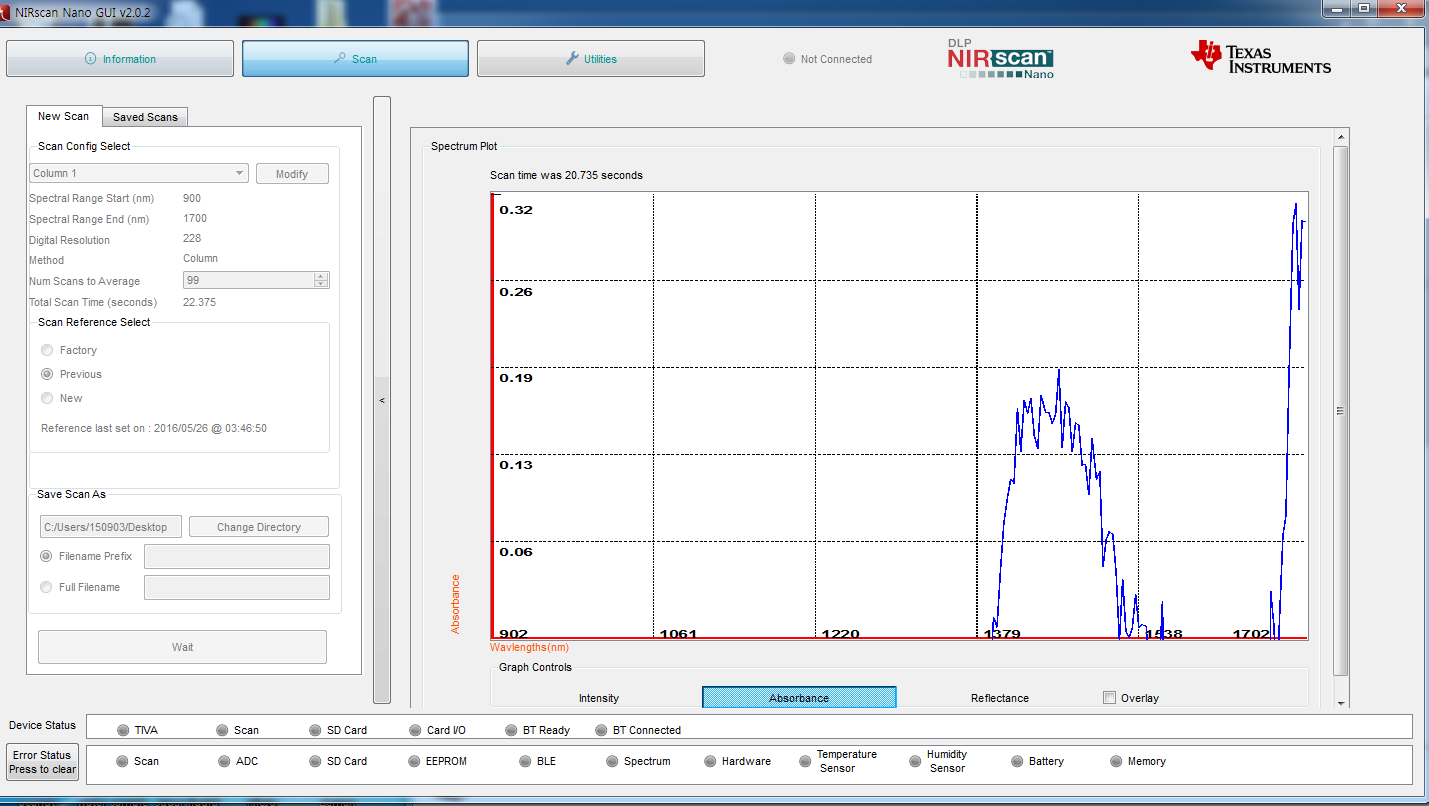Click 'Scan time was 20.735 seconds' text
This screenshot has width=1429, height=806.
[566, 175]
